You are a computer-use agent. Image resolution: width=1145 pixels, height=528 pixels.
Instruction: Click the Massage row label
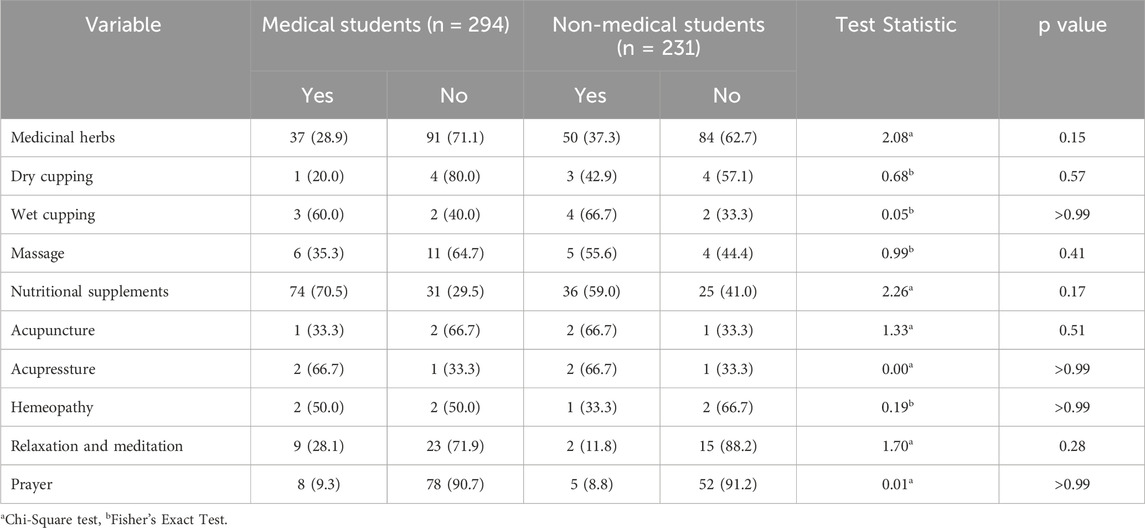(x=47, y=254)
